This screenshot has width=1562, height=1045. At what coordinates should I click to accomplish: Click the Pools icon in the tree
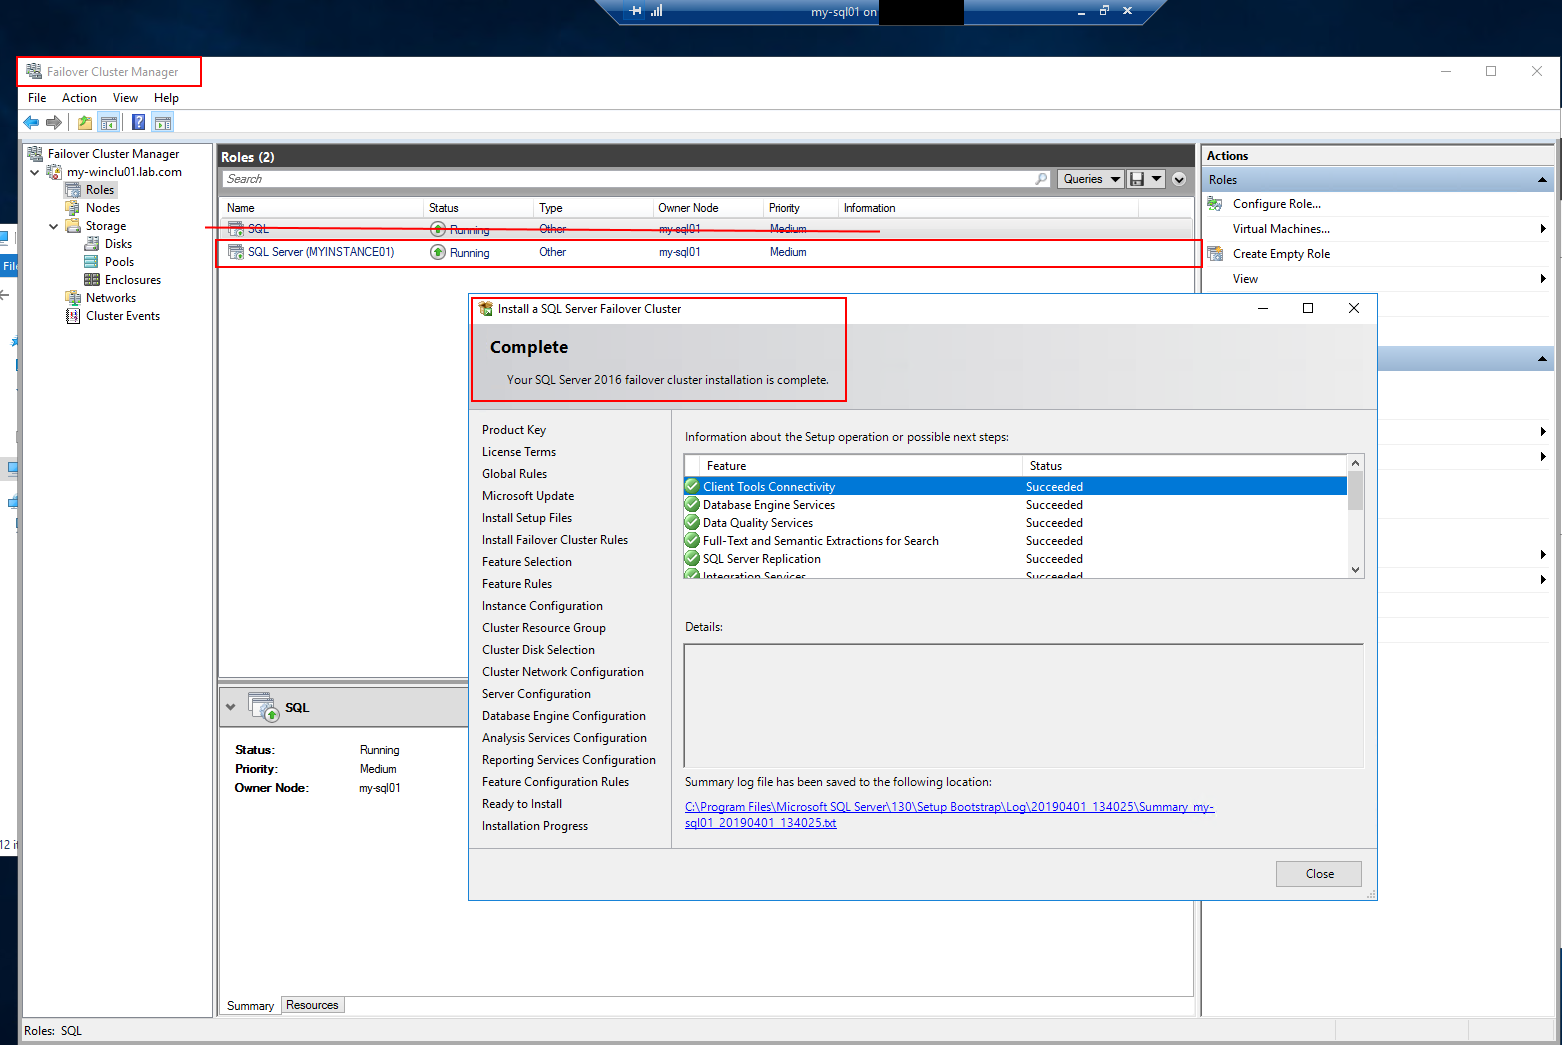coord(92,262)
